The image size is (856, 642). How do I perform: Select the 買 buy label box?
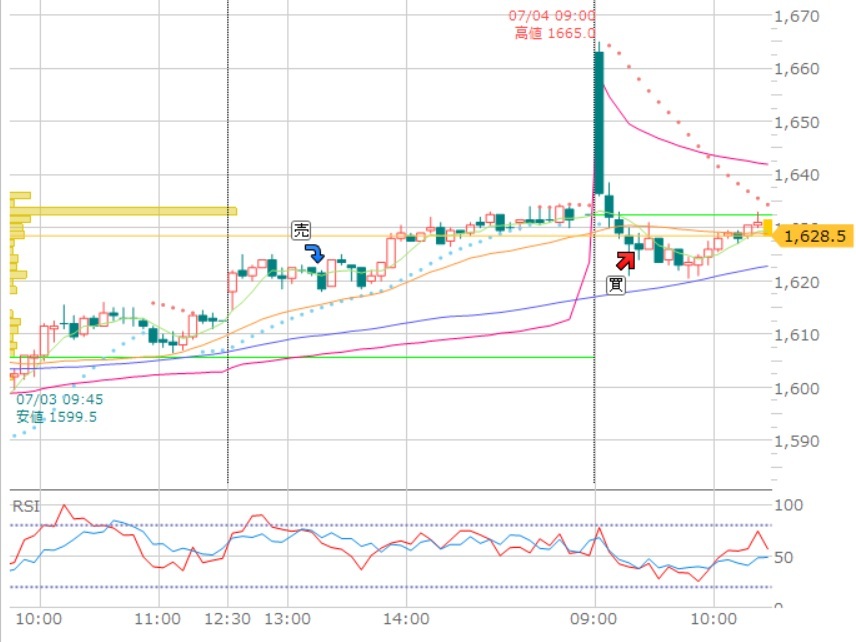coord(615,284)
